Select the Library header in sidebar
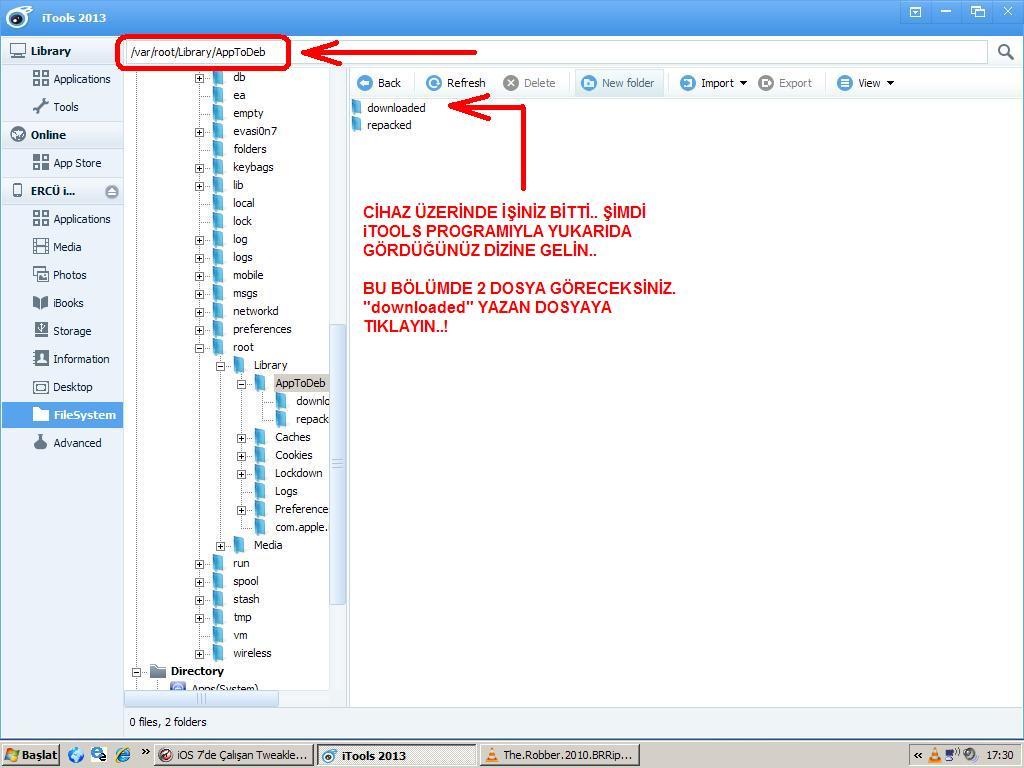The width and height of the screenshot is (1024, 768). click(62, 51)
